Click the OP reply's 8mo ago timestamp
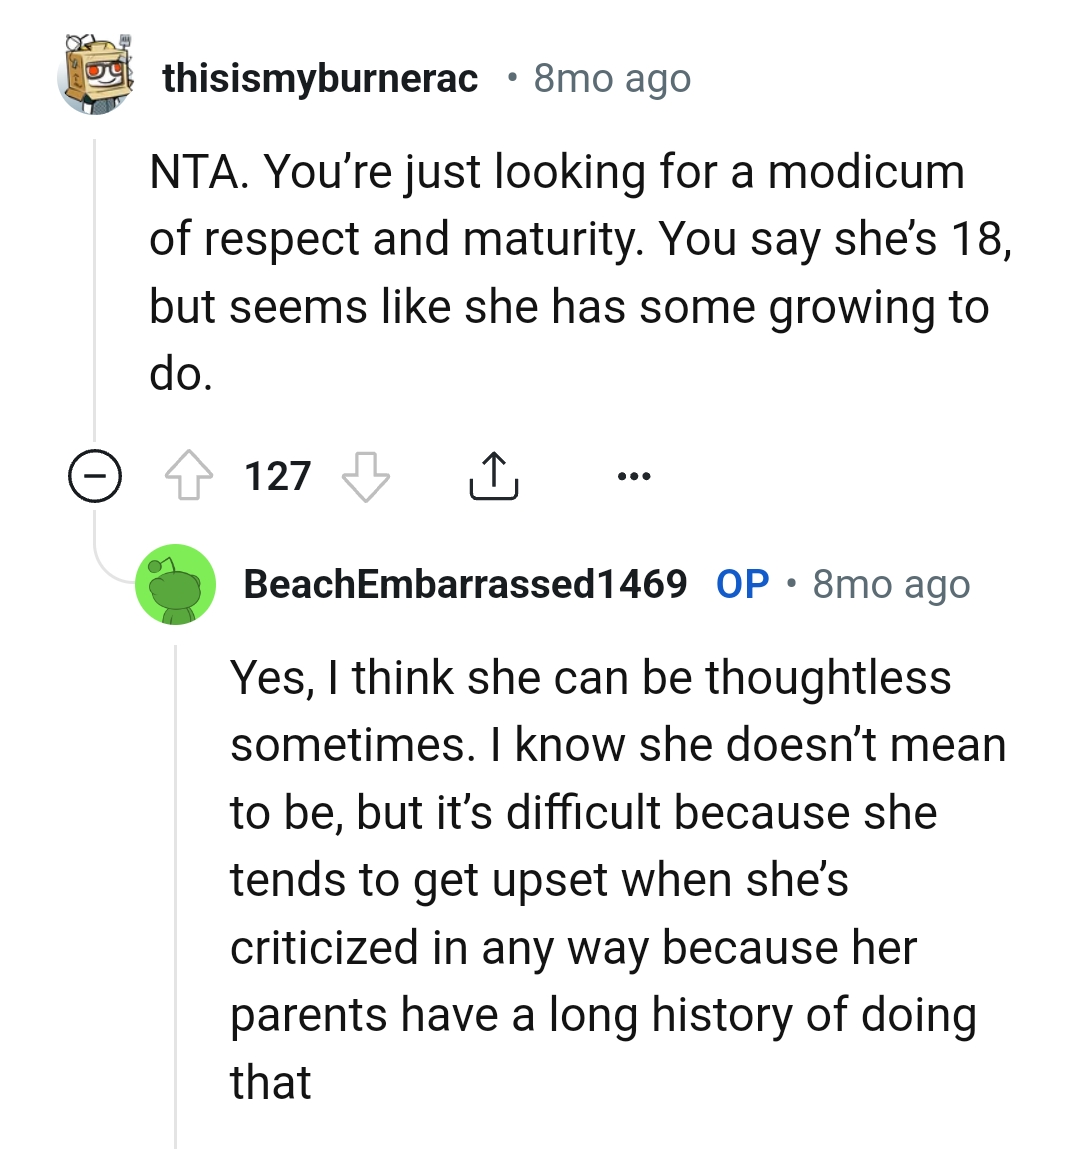Image resolution: width=1080 pixels, height=1149 pixels. [891, 584]
